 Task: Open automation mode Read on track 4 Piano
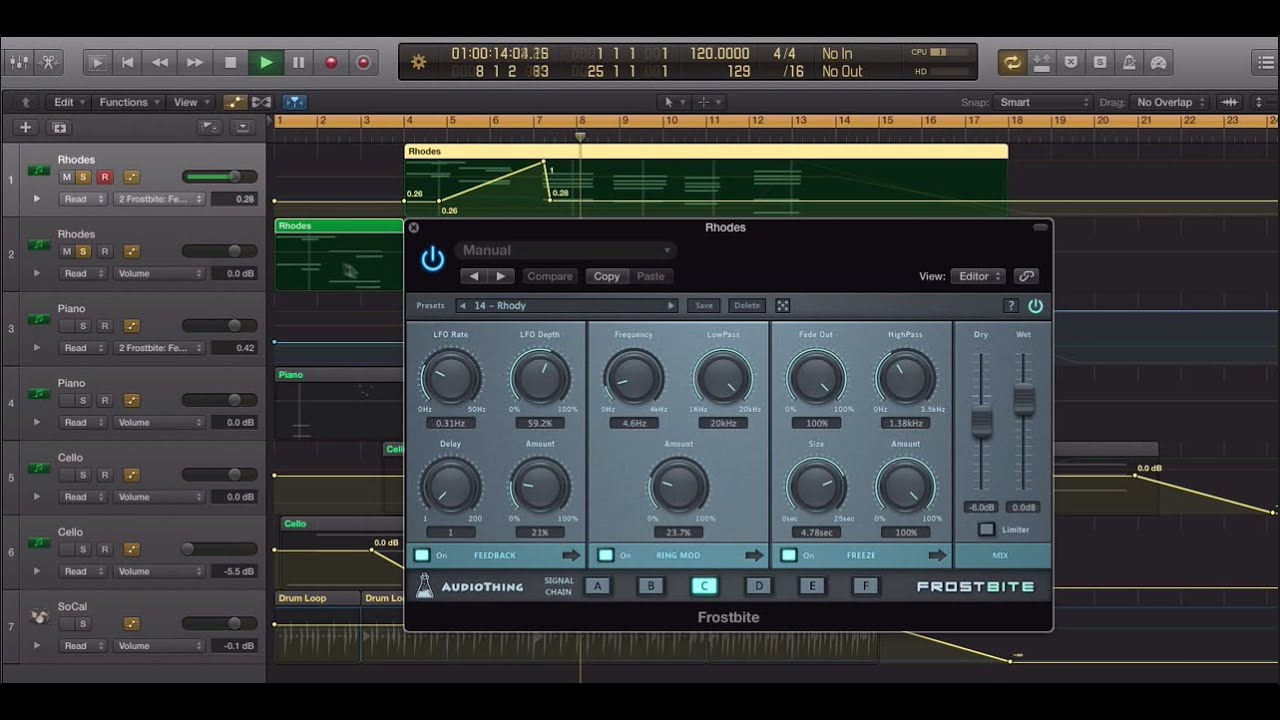tap(83, 422)
